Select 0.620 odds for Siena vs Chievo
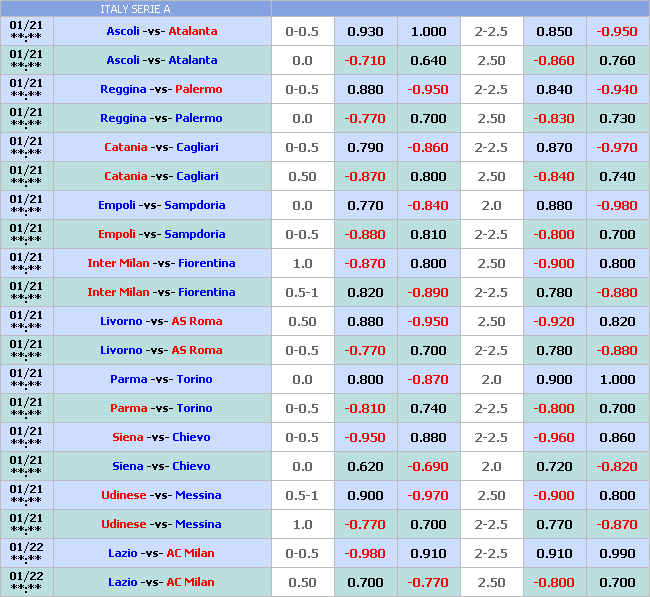Viewport: 650px width, 597px height. tap(365, 466)
